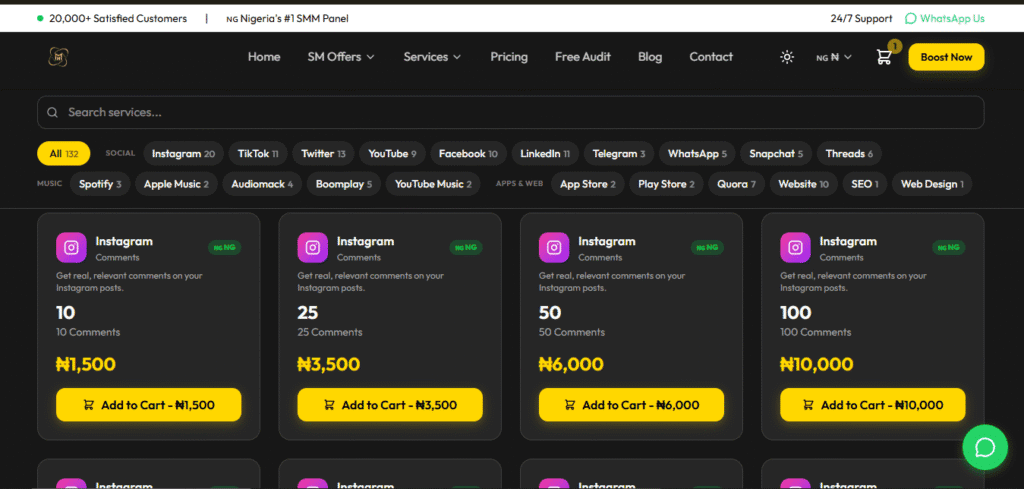Filter by Threads 6

click(x=850, y=153)
